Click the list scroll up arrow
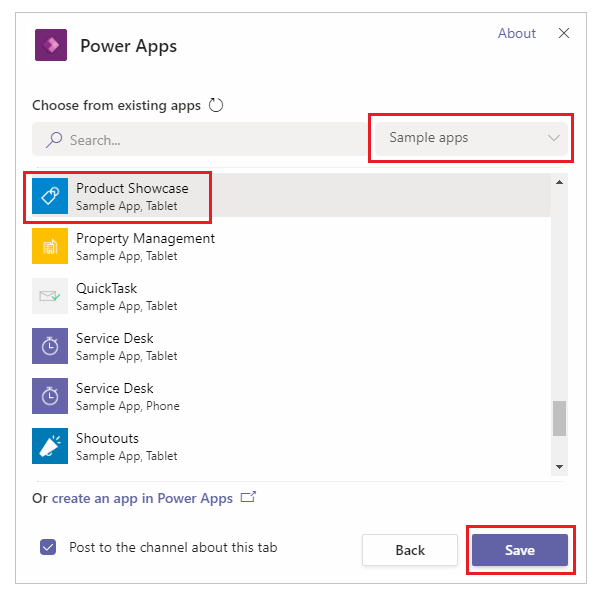The image size is (599, 594). coord(559,183)
